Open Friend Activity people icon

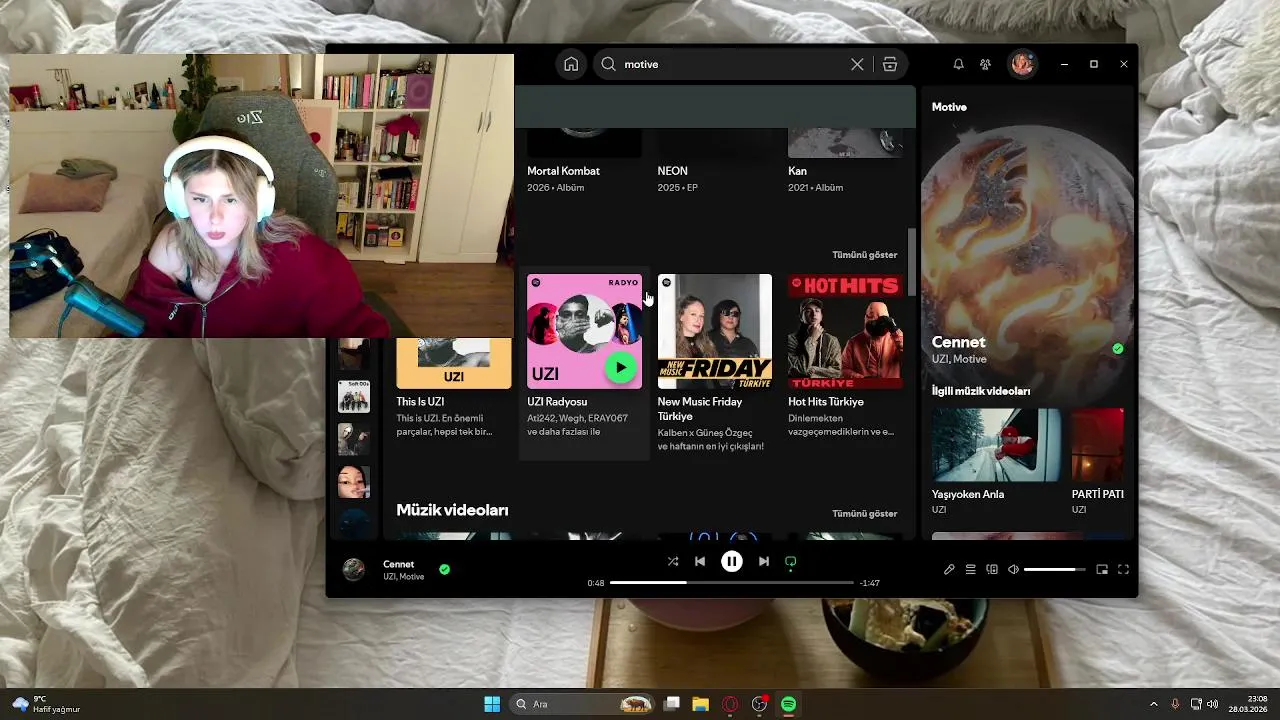pyautogui.click(x=985, y=64)
